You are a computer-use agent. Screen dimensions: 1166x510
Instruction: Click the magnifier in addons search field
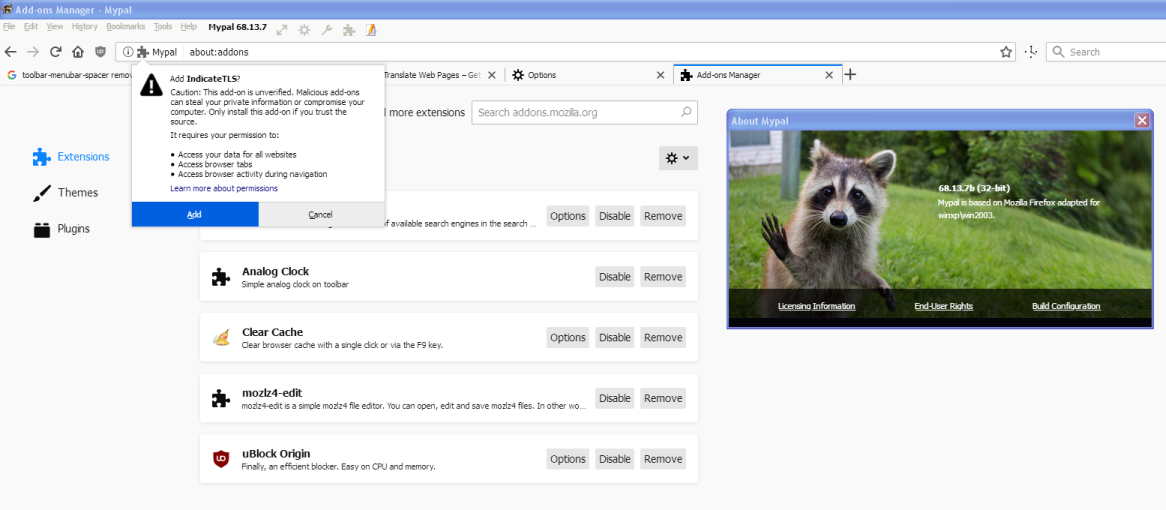pyautogui.click(x=686, y=113)
